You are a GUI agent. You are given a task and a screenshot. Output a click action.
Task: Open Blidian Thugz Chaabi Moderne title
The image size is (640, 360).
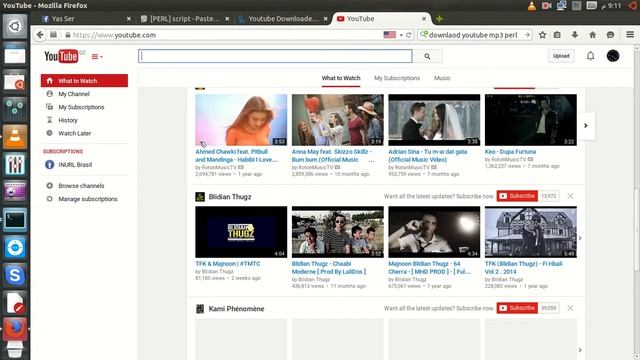(x=329, y=268)
